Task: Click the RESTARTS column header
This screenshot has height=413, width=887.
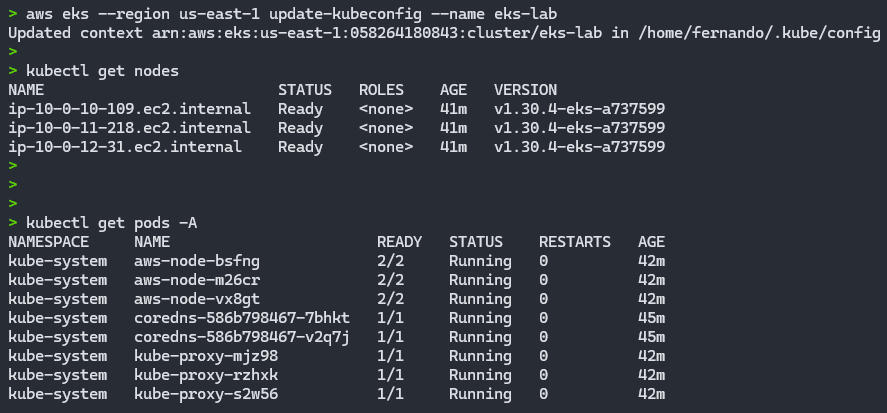Action: (x=575, y=242)
